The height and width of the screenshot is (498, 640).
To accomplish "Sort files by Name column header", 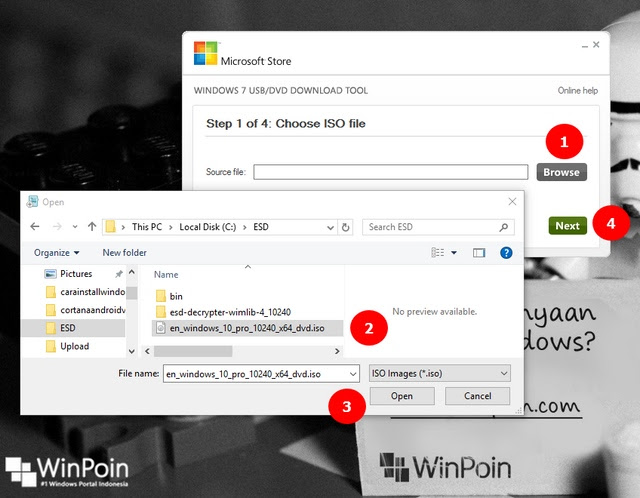I will [166, 274].
